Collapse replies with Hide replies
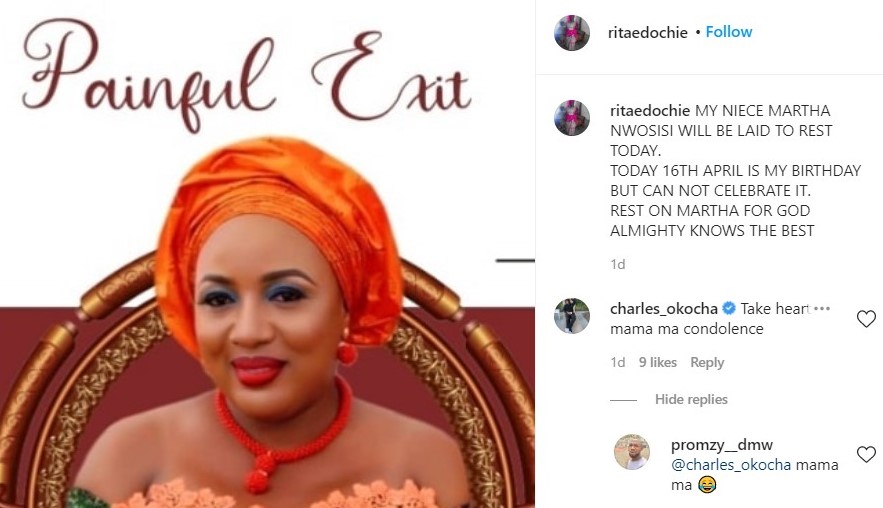Viewport: 883px width, 508px height. tap(691, 399)
